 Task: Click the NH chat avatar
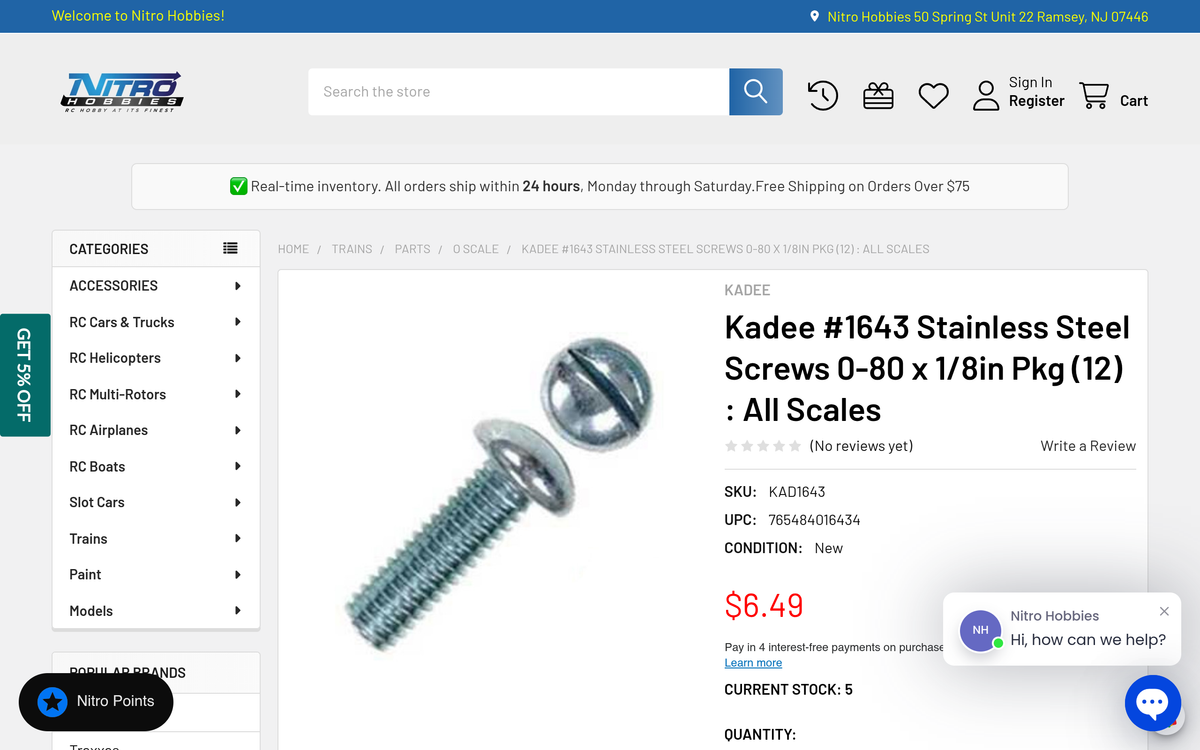[980, 630]
